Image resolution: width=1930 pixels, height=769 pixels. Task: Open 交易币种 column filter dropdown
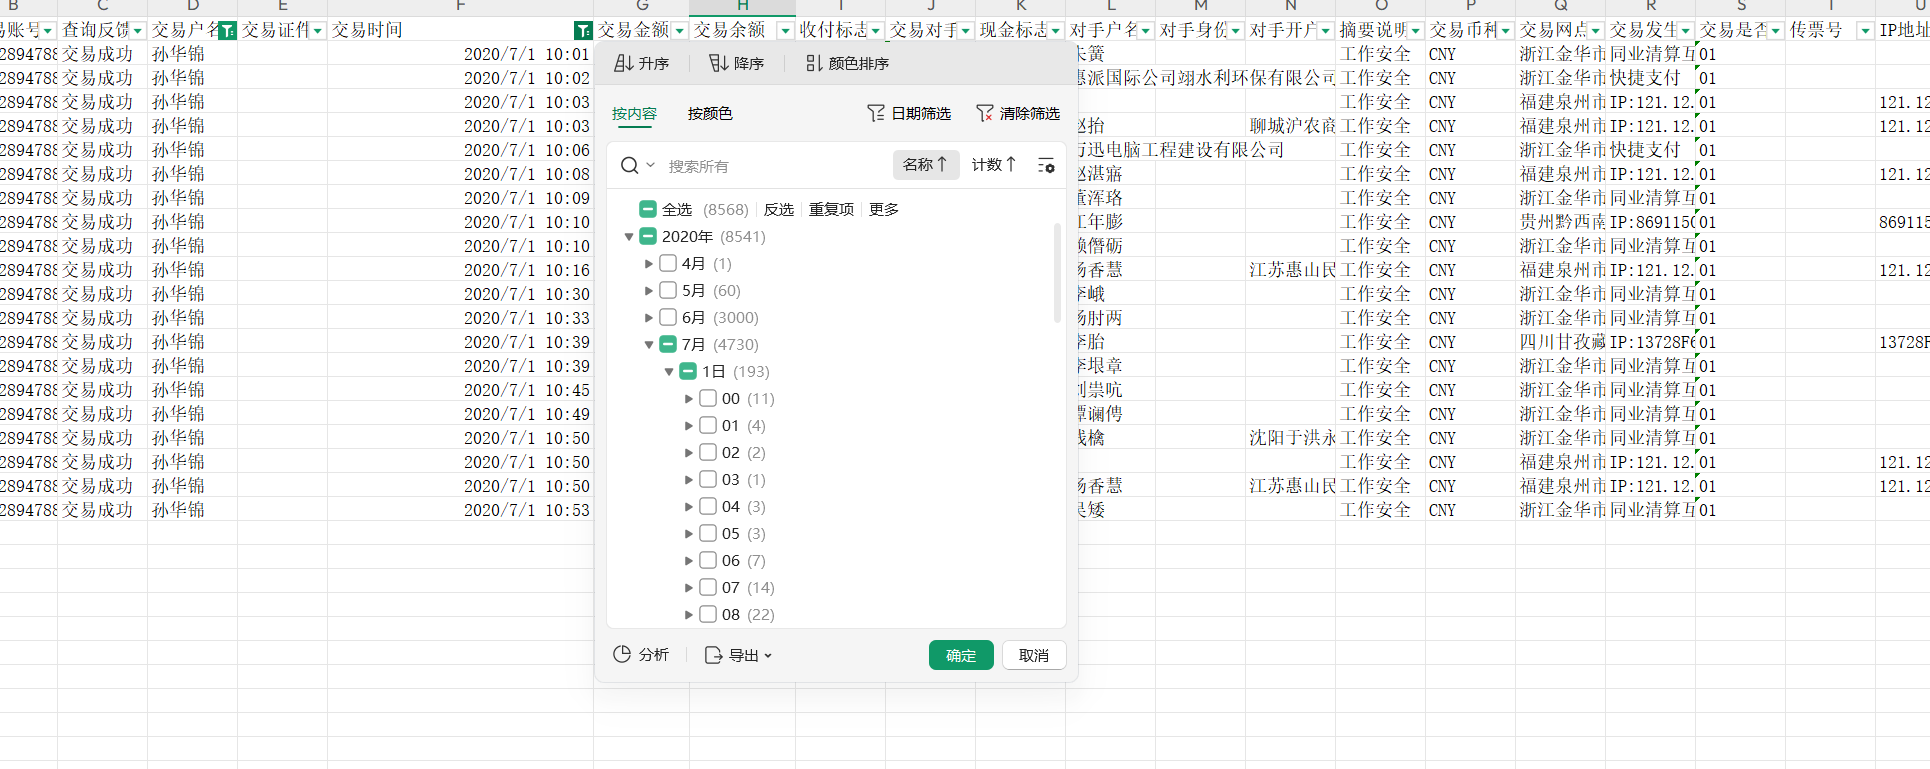(1506, 31)
